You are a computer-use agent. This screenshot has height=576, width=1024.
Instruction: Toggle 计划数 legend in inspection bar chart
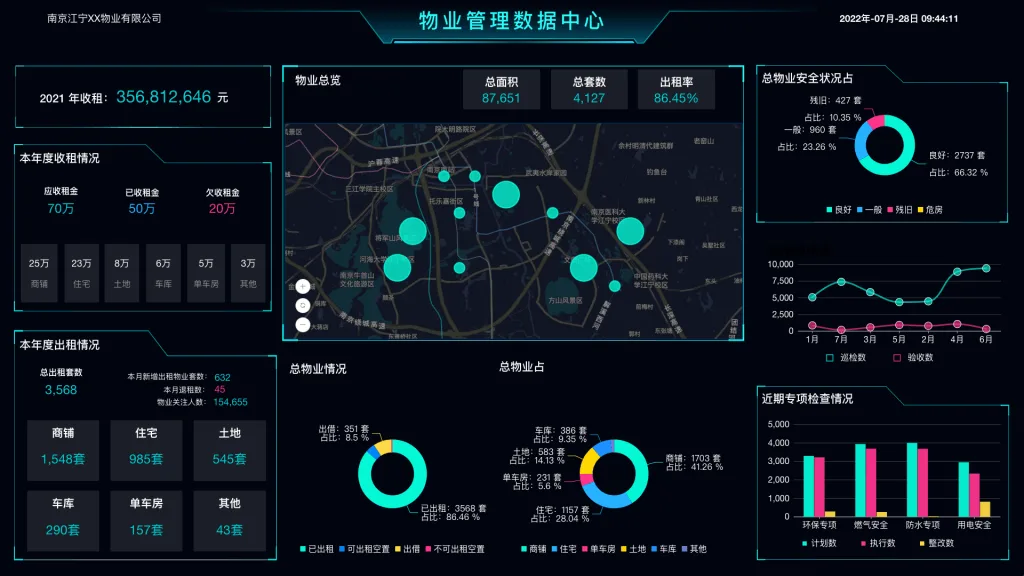tap(819, 543)
